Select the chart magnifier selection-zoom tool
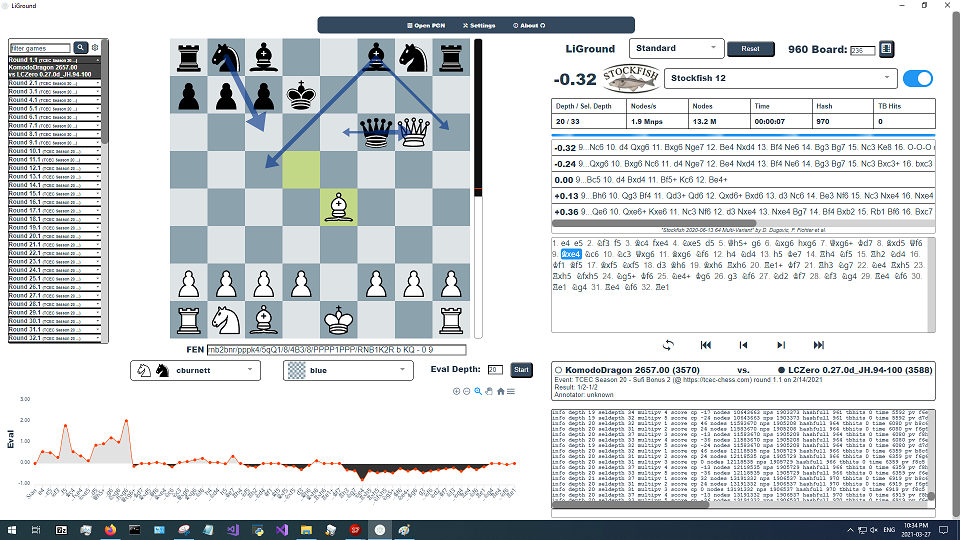This screenshot has height=540, width=960. [x=478, y=391]
